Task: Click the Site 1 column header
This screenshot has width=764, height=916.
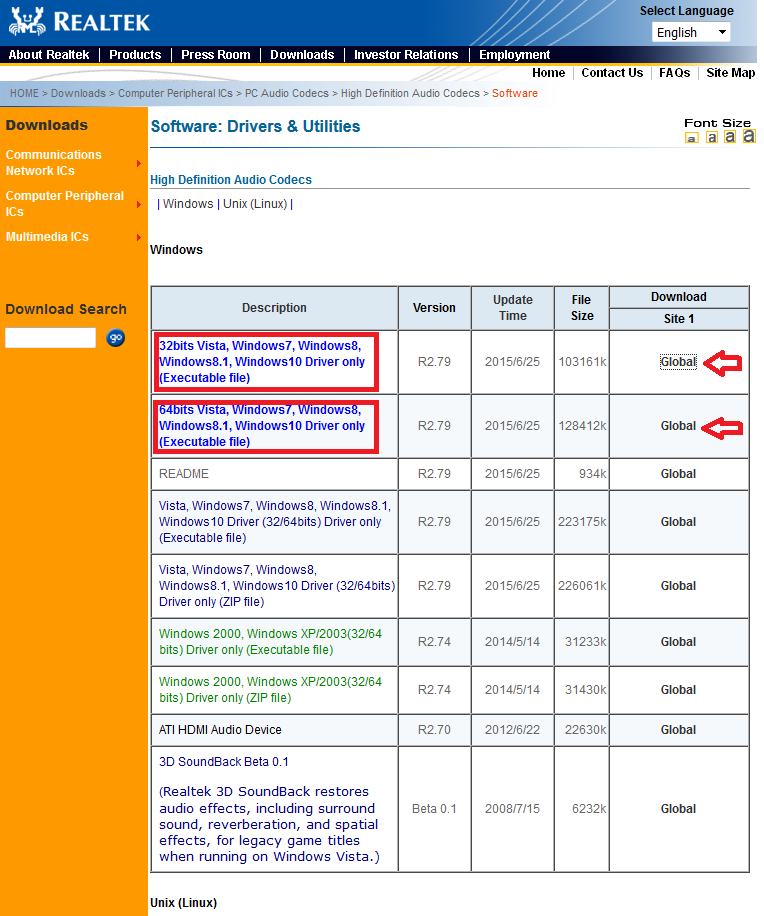Action: click(679, 318)
